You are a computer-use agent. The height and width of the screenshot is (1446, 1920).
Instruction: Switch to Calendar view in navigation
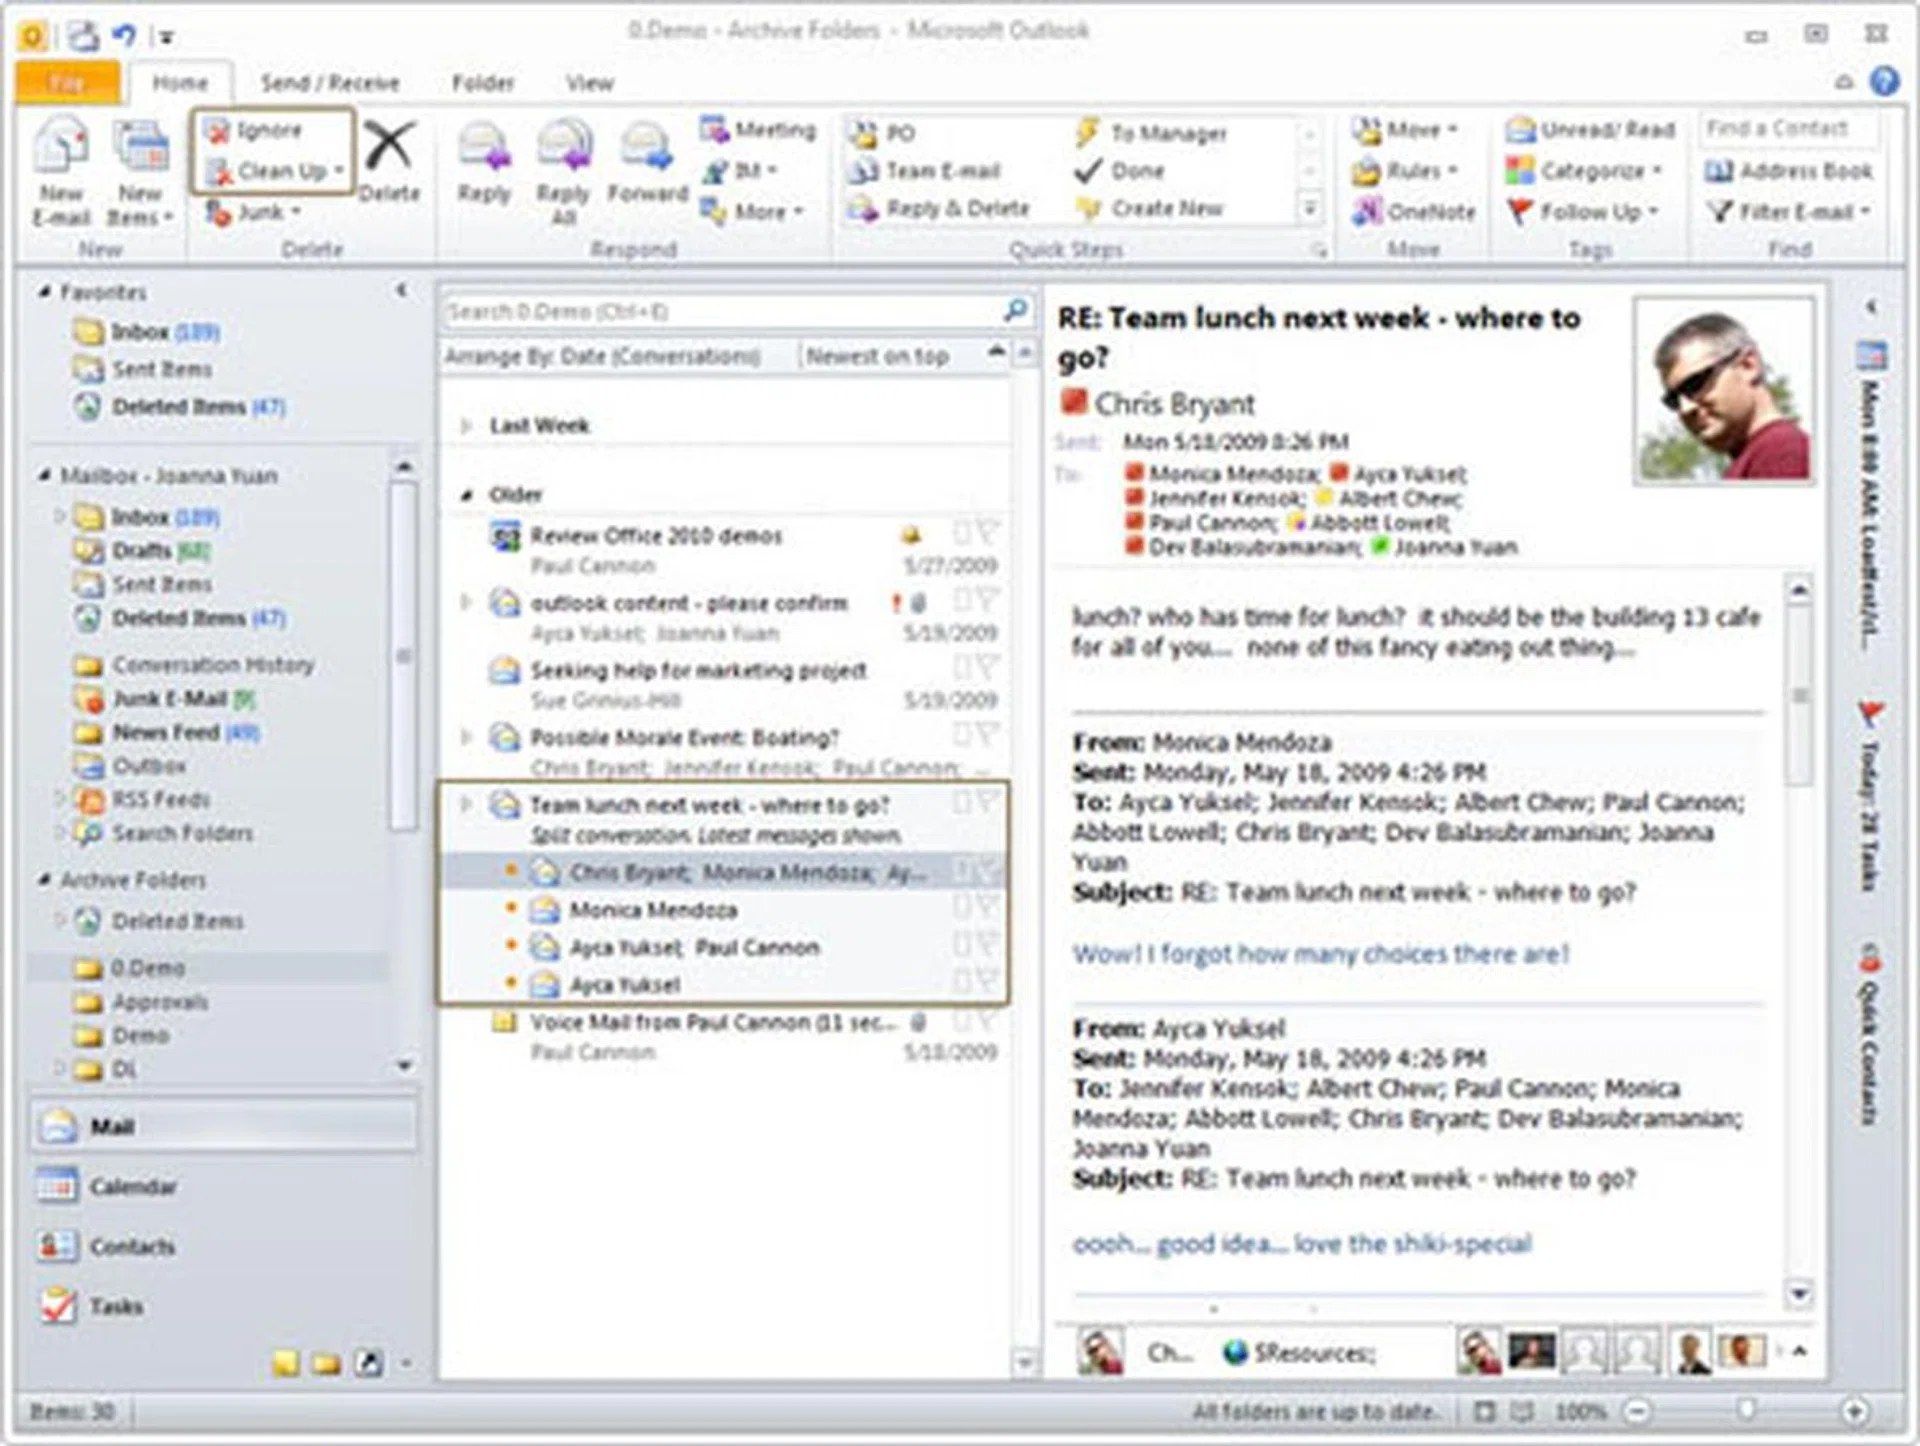point(132,1186)
